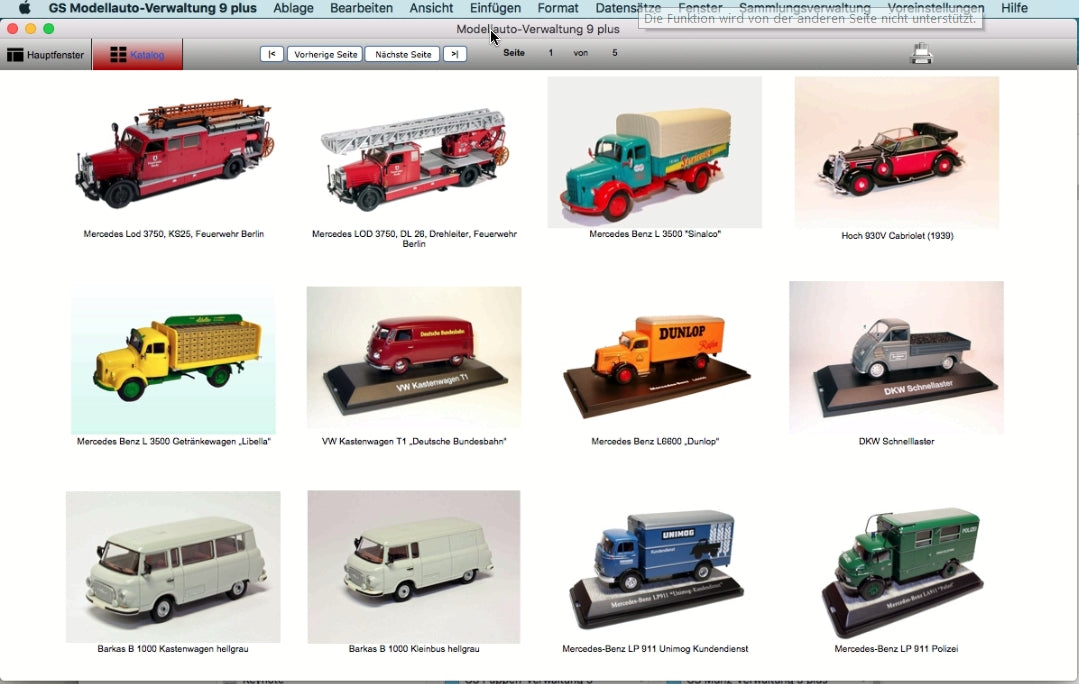Viewport: 1079px width, 684px height.
Task: Open the Horch 930V Cabriolet thumbnail
Action: 896,152
